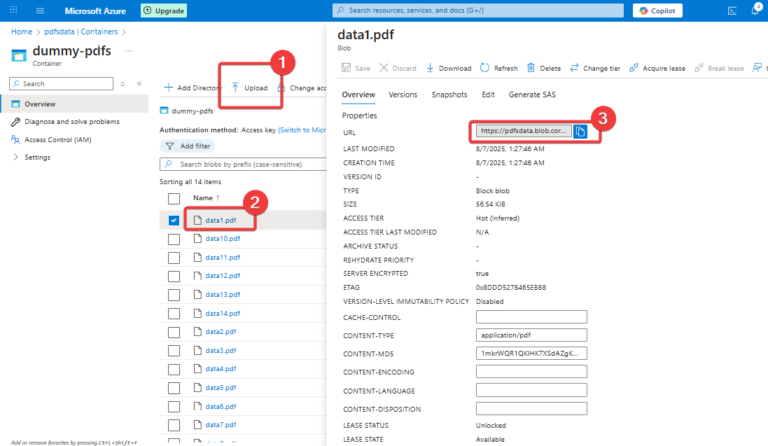The width and height of the screenshot is (768, 446).
Task: Open the Azure portal waffle menu icon
Action: (14, 10)
